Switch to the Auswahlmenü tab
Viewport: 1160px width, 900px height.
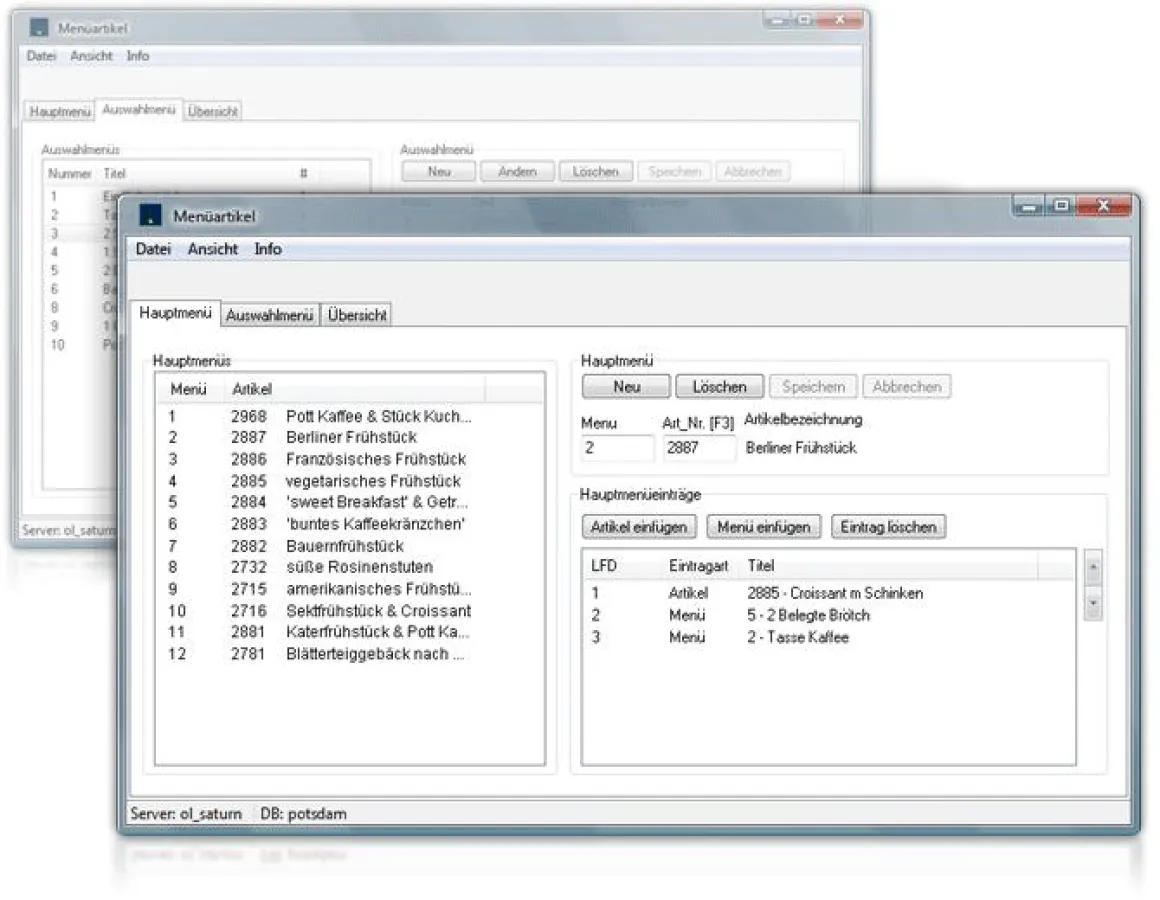270,315
